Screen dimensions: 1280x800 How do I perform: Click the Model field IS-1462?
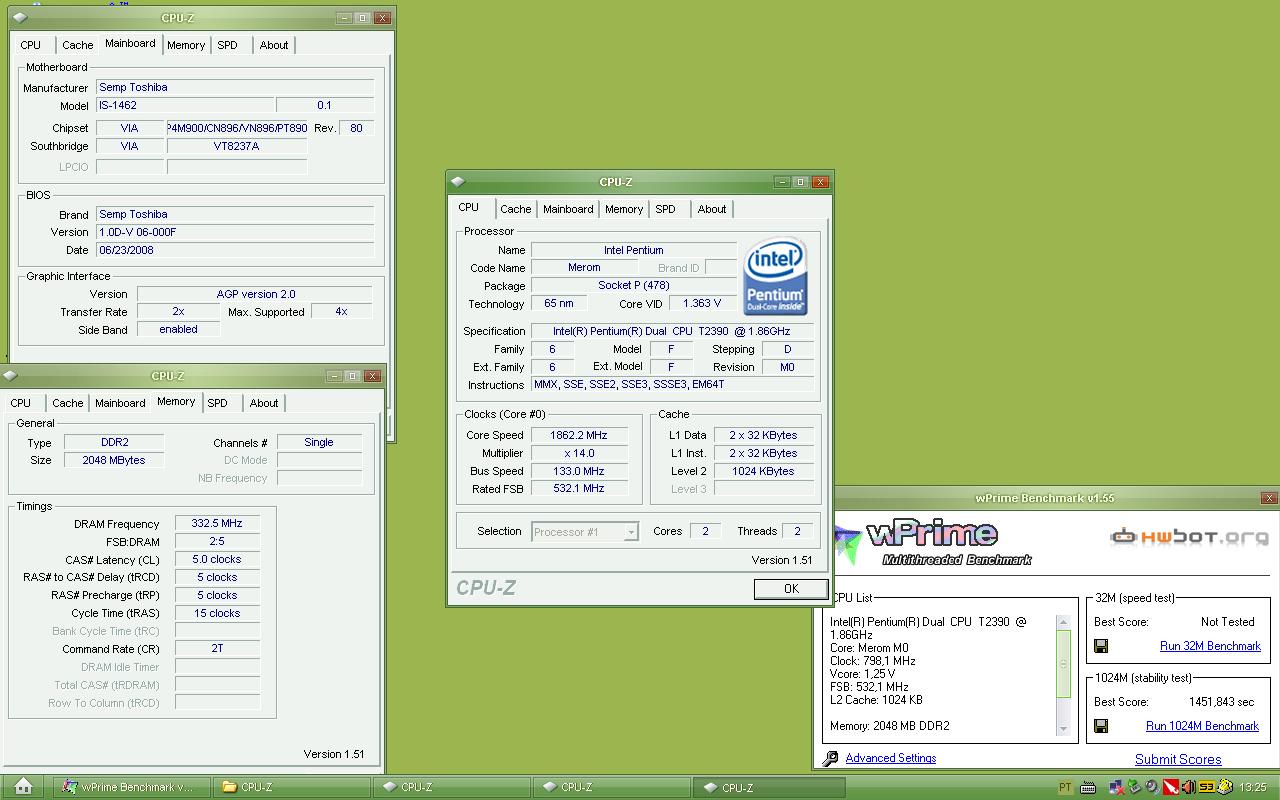pyautogui.click(x=185, y=105)
